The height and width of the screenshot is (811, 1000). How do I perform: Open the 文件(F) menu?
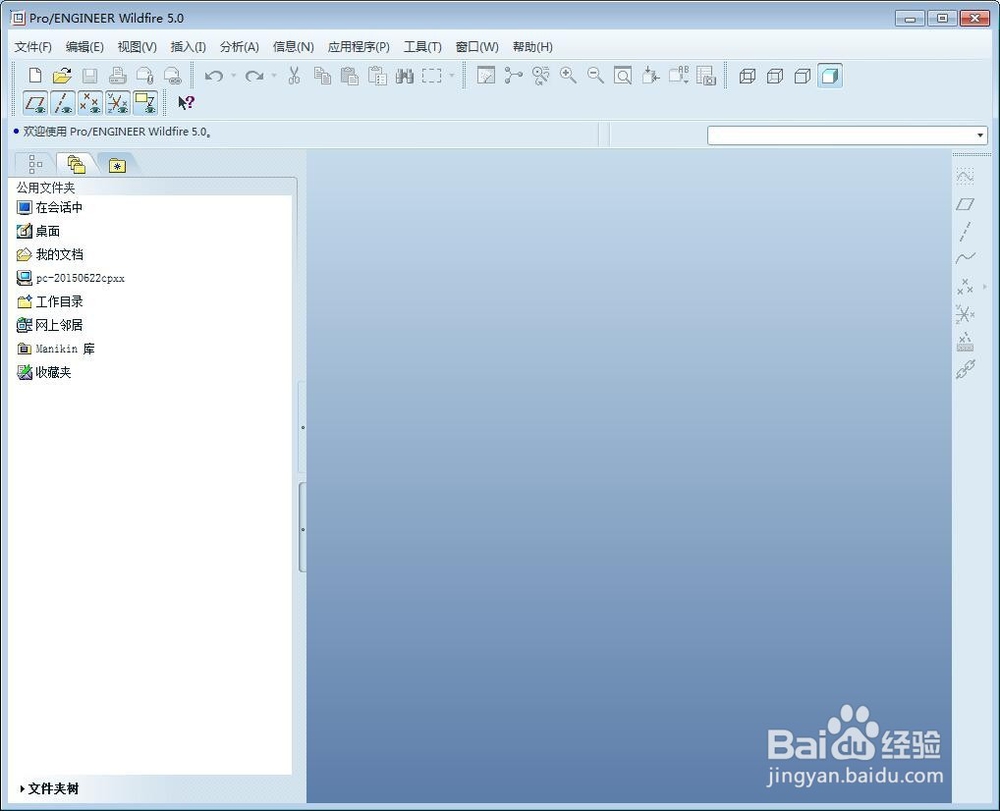coord(33,47)
